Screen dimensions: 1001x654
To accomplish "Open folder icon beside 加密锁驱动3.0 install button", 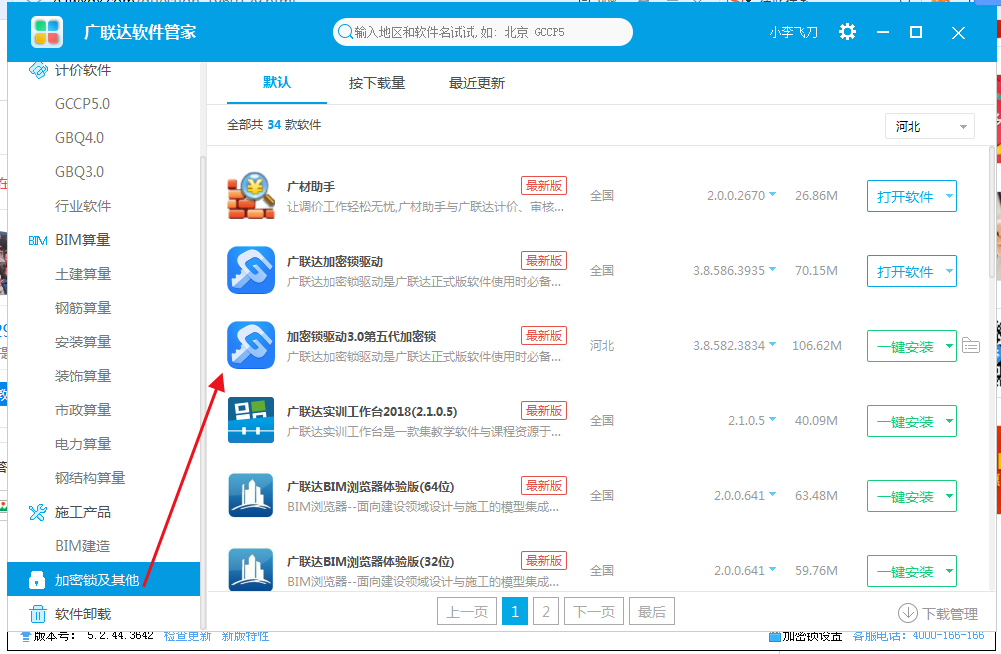I will 971,346.
